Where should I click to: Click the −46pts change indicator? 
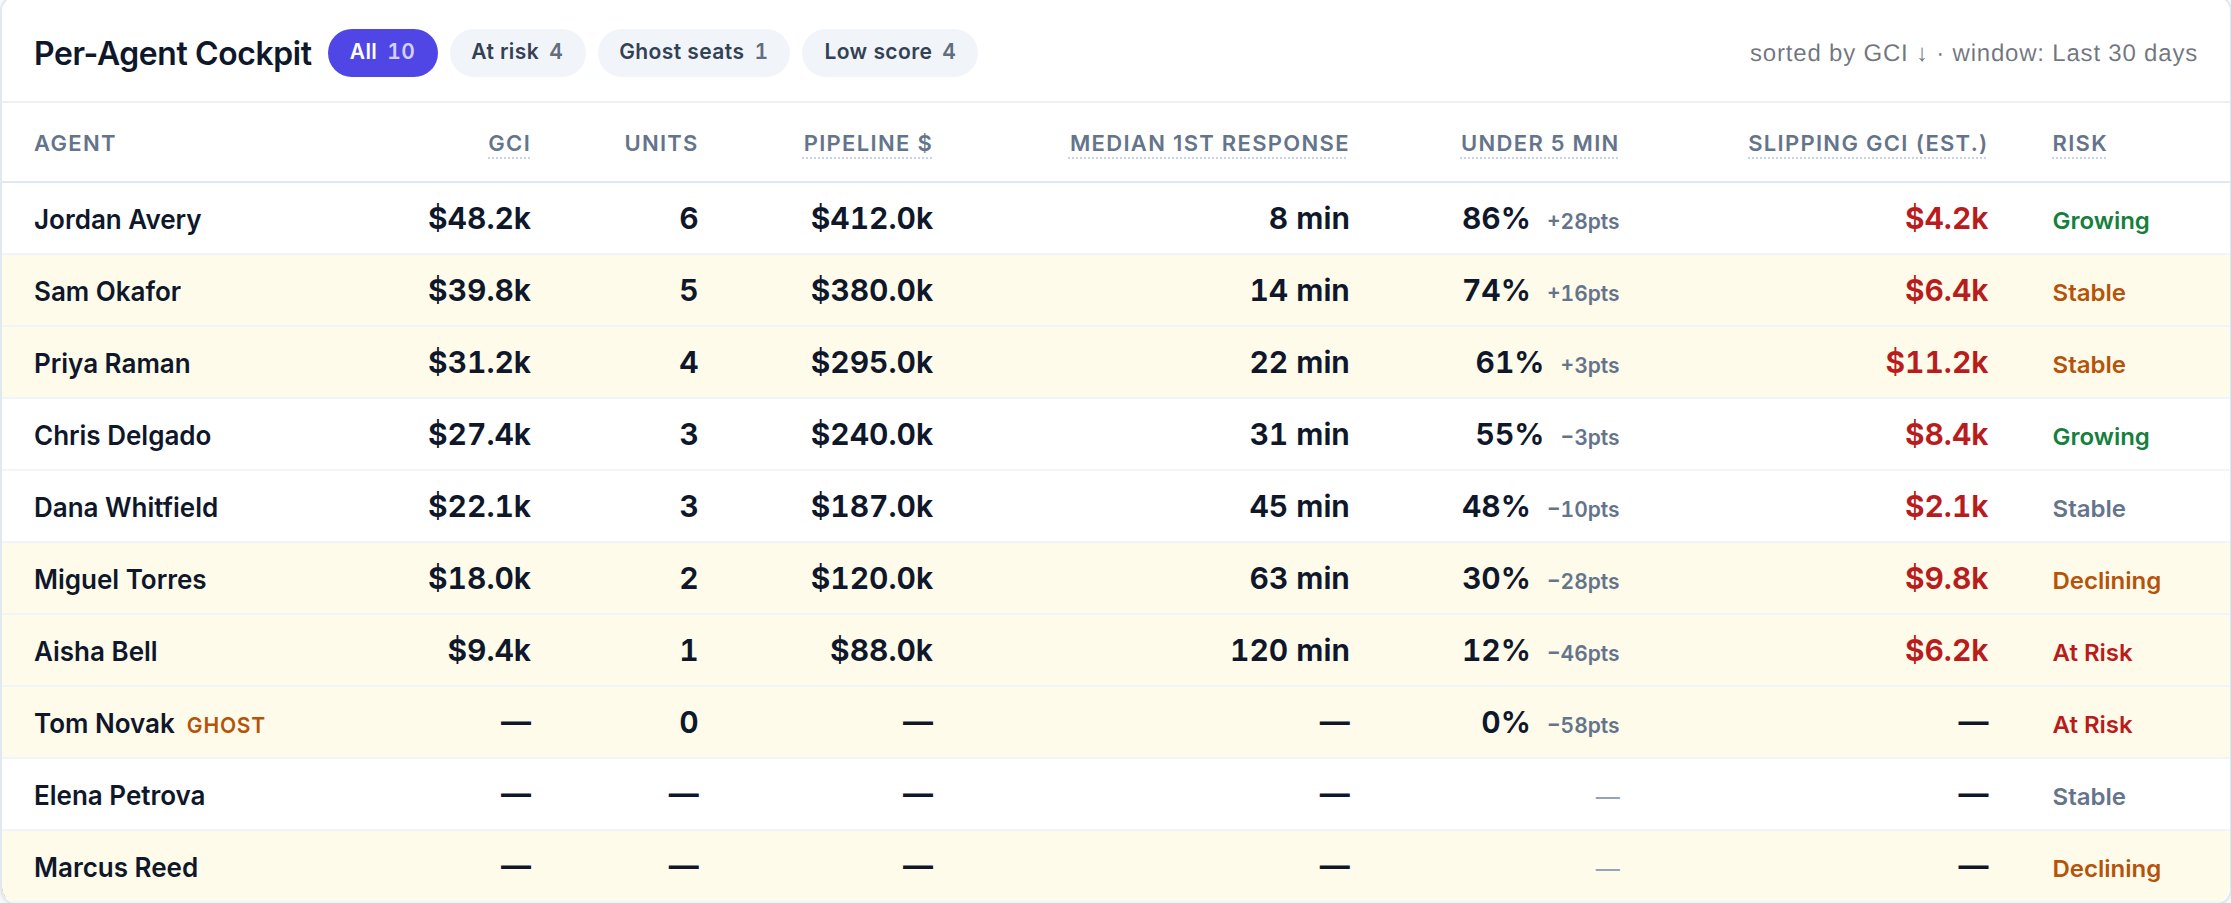click(1583, 653)
